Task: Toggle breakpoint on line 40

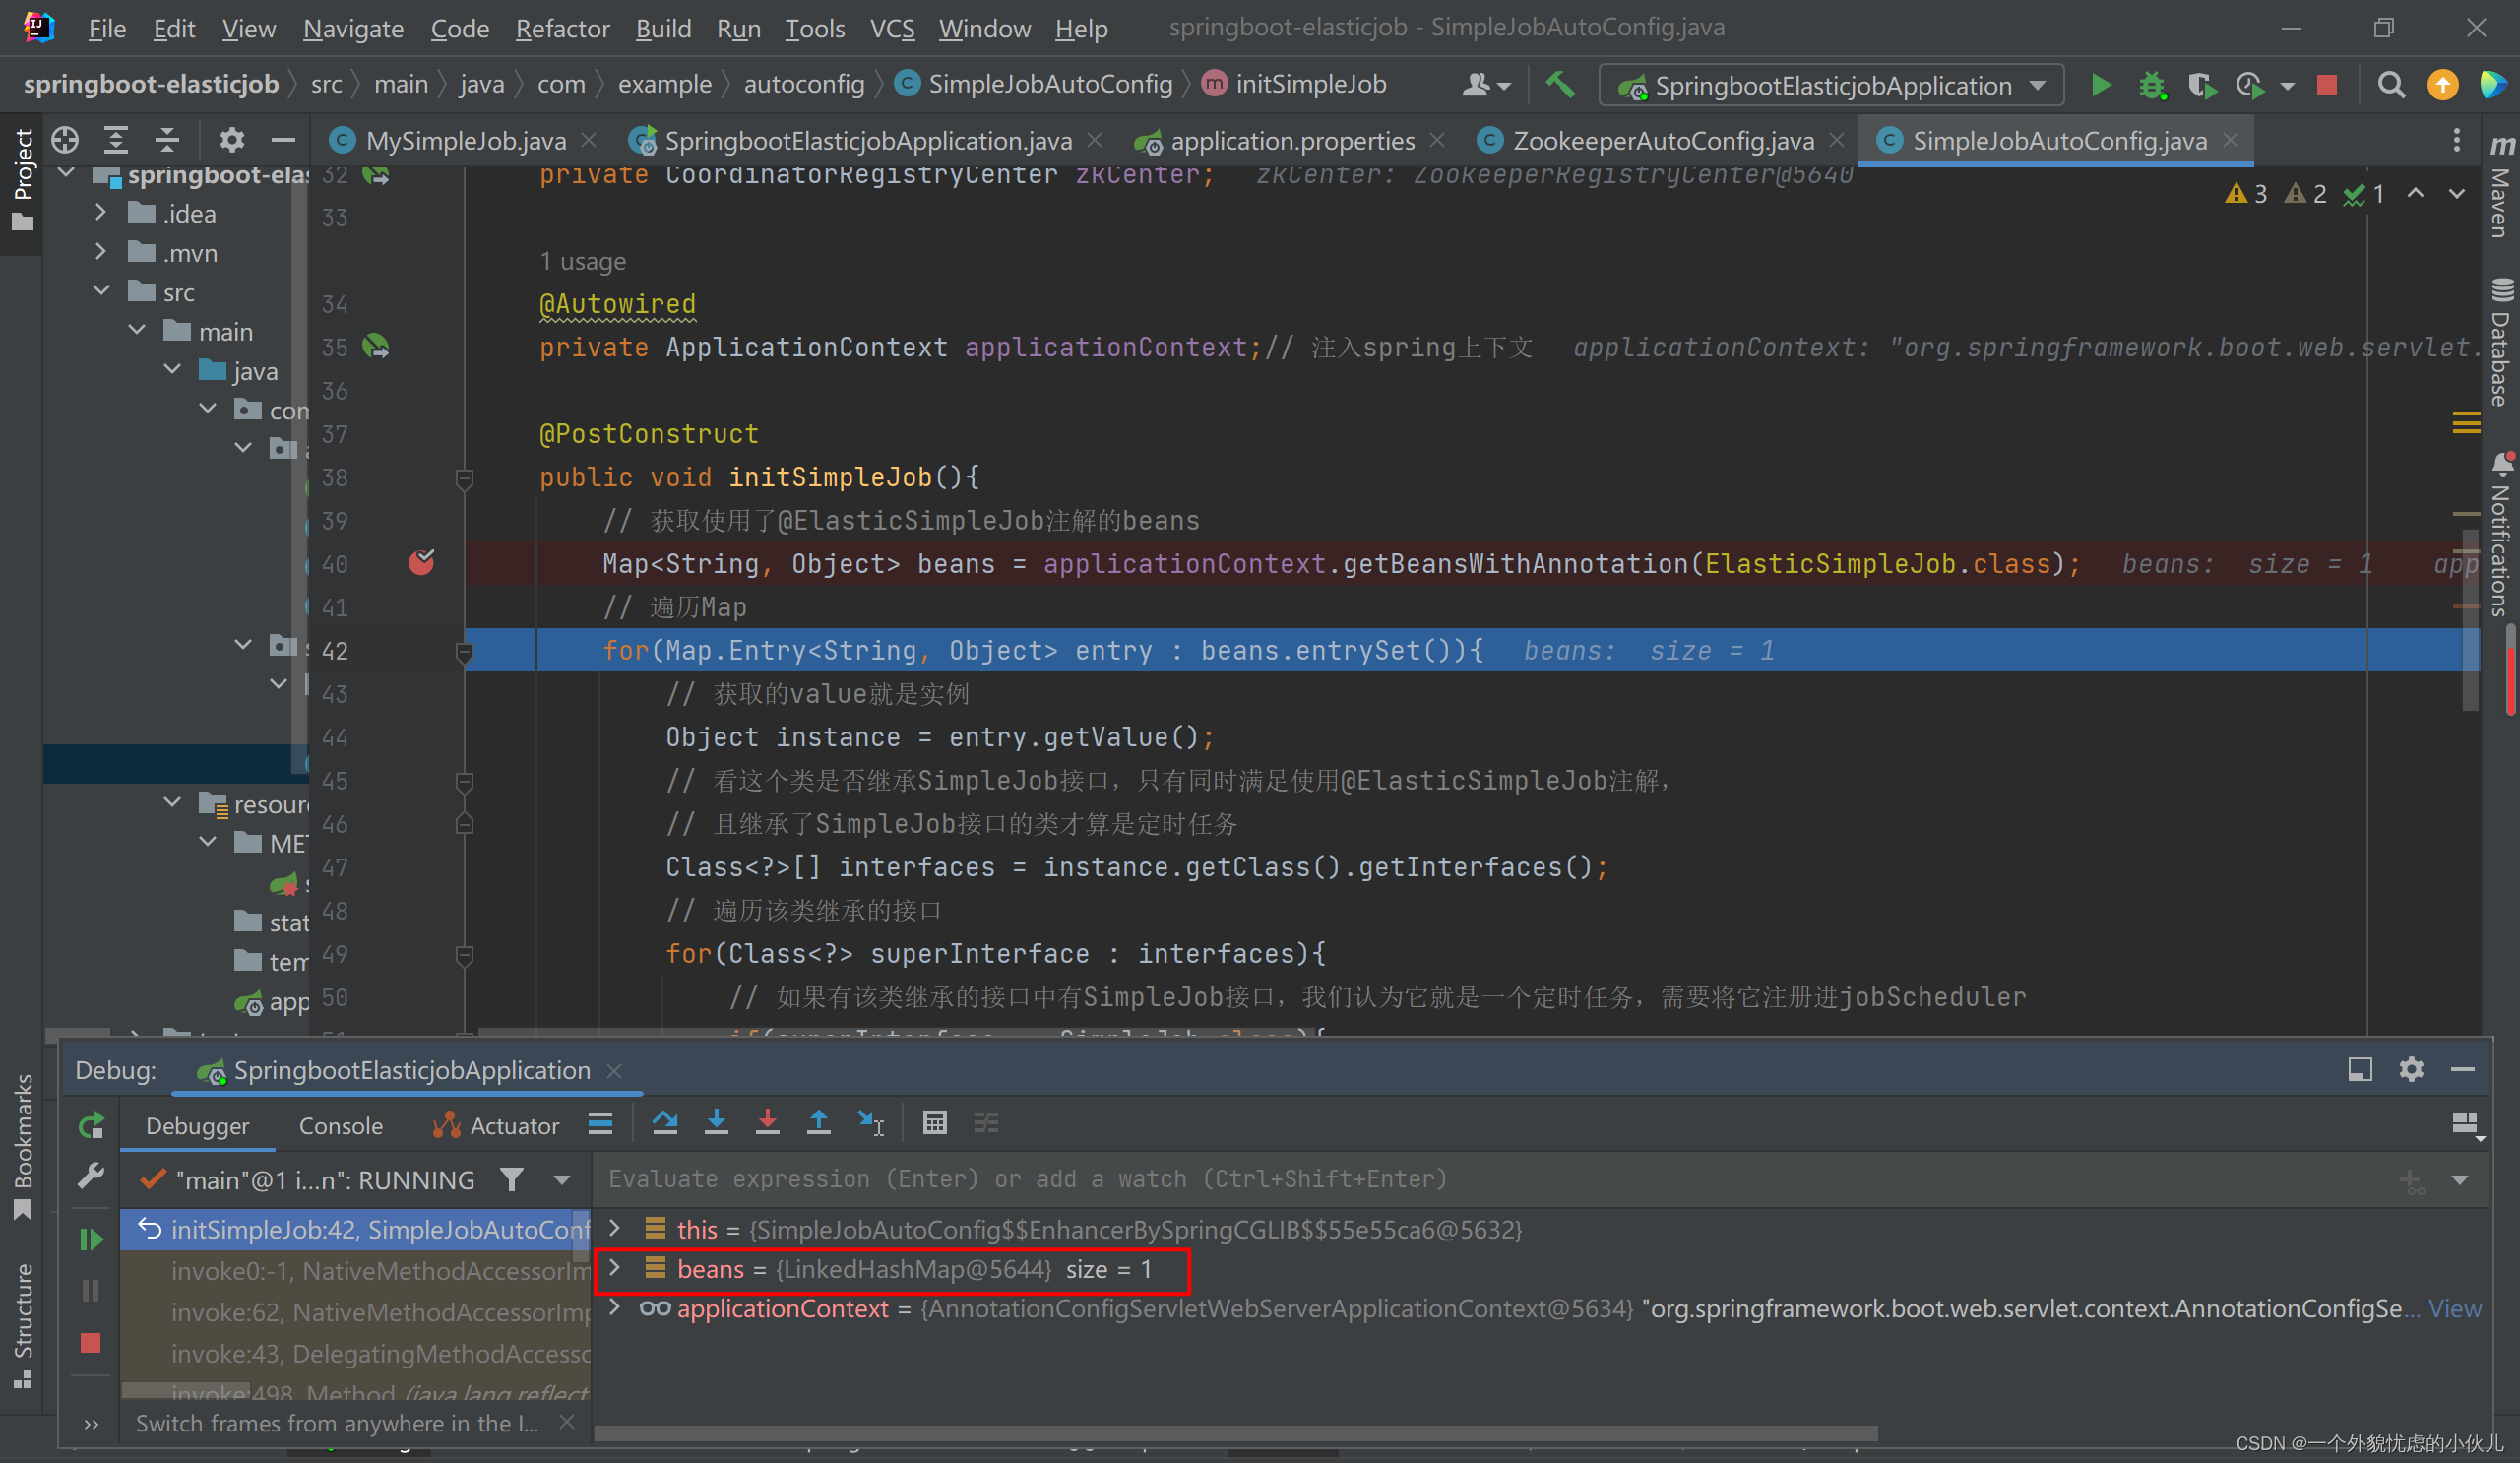Action: 422,563
